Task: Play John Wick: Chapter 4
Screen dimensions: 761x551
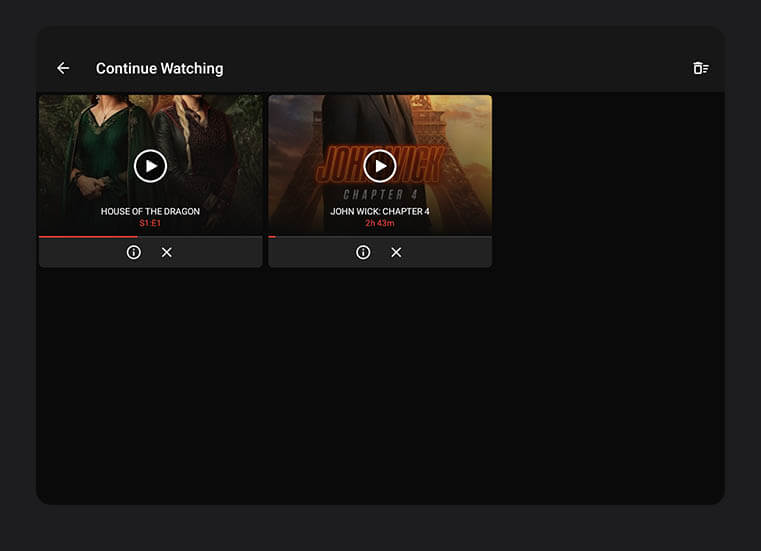Action: coord(380,166)
